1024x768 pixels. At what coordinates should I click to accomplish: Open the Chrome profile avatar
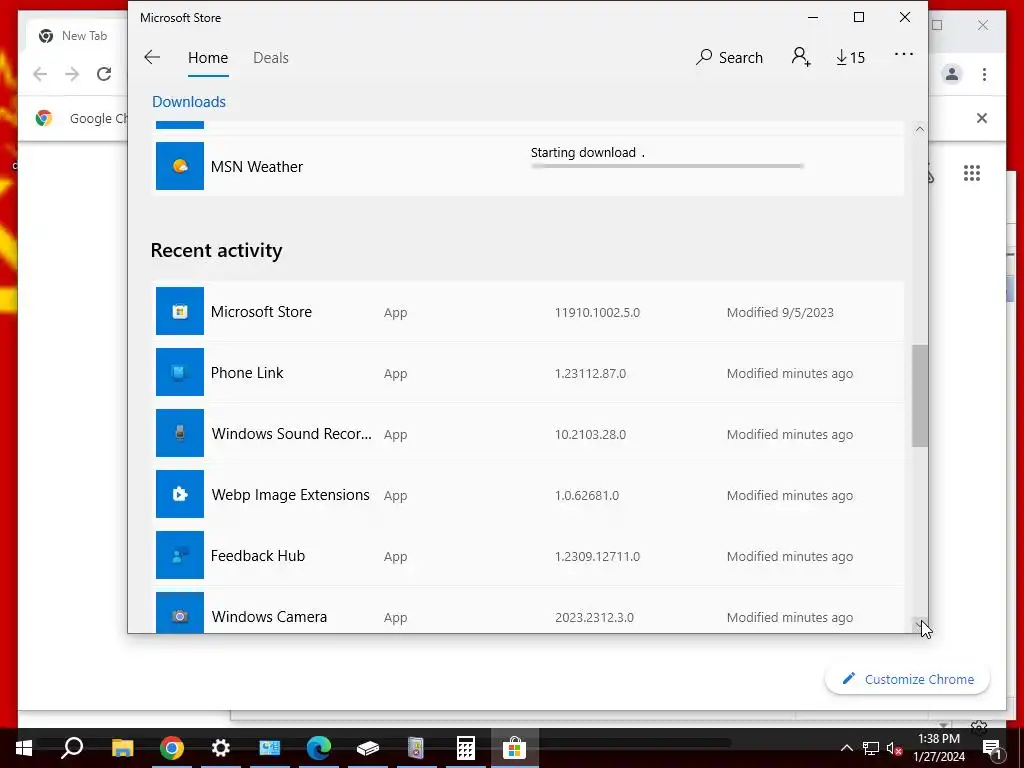tap(952, 74)
